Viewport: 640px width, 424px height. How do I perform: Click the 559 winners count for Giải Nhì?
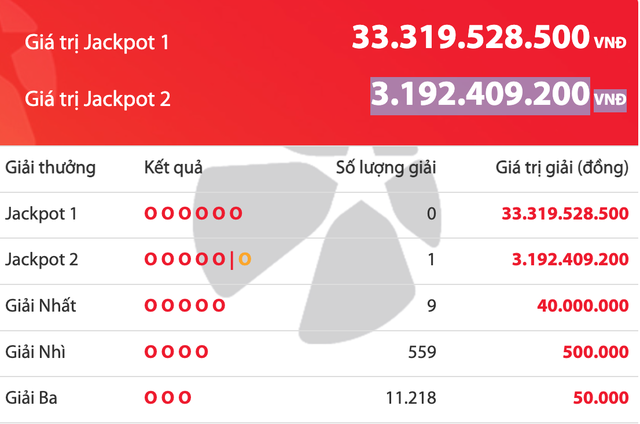tap(421, 352)
